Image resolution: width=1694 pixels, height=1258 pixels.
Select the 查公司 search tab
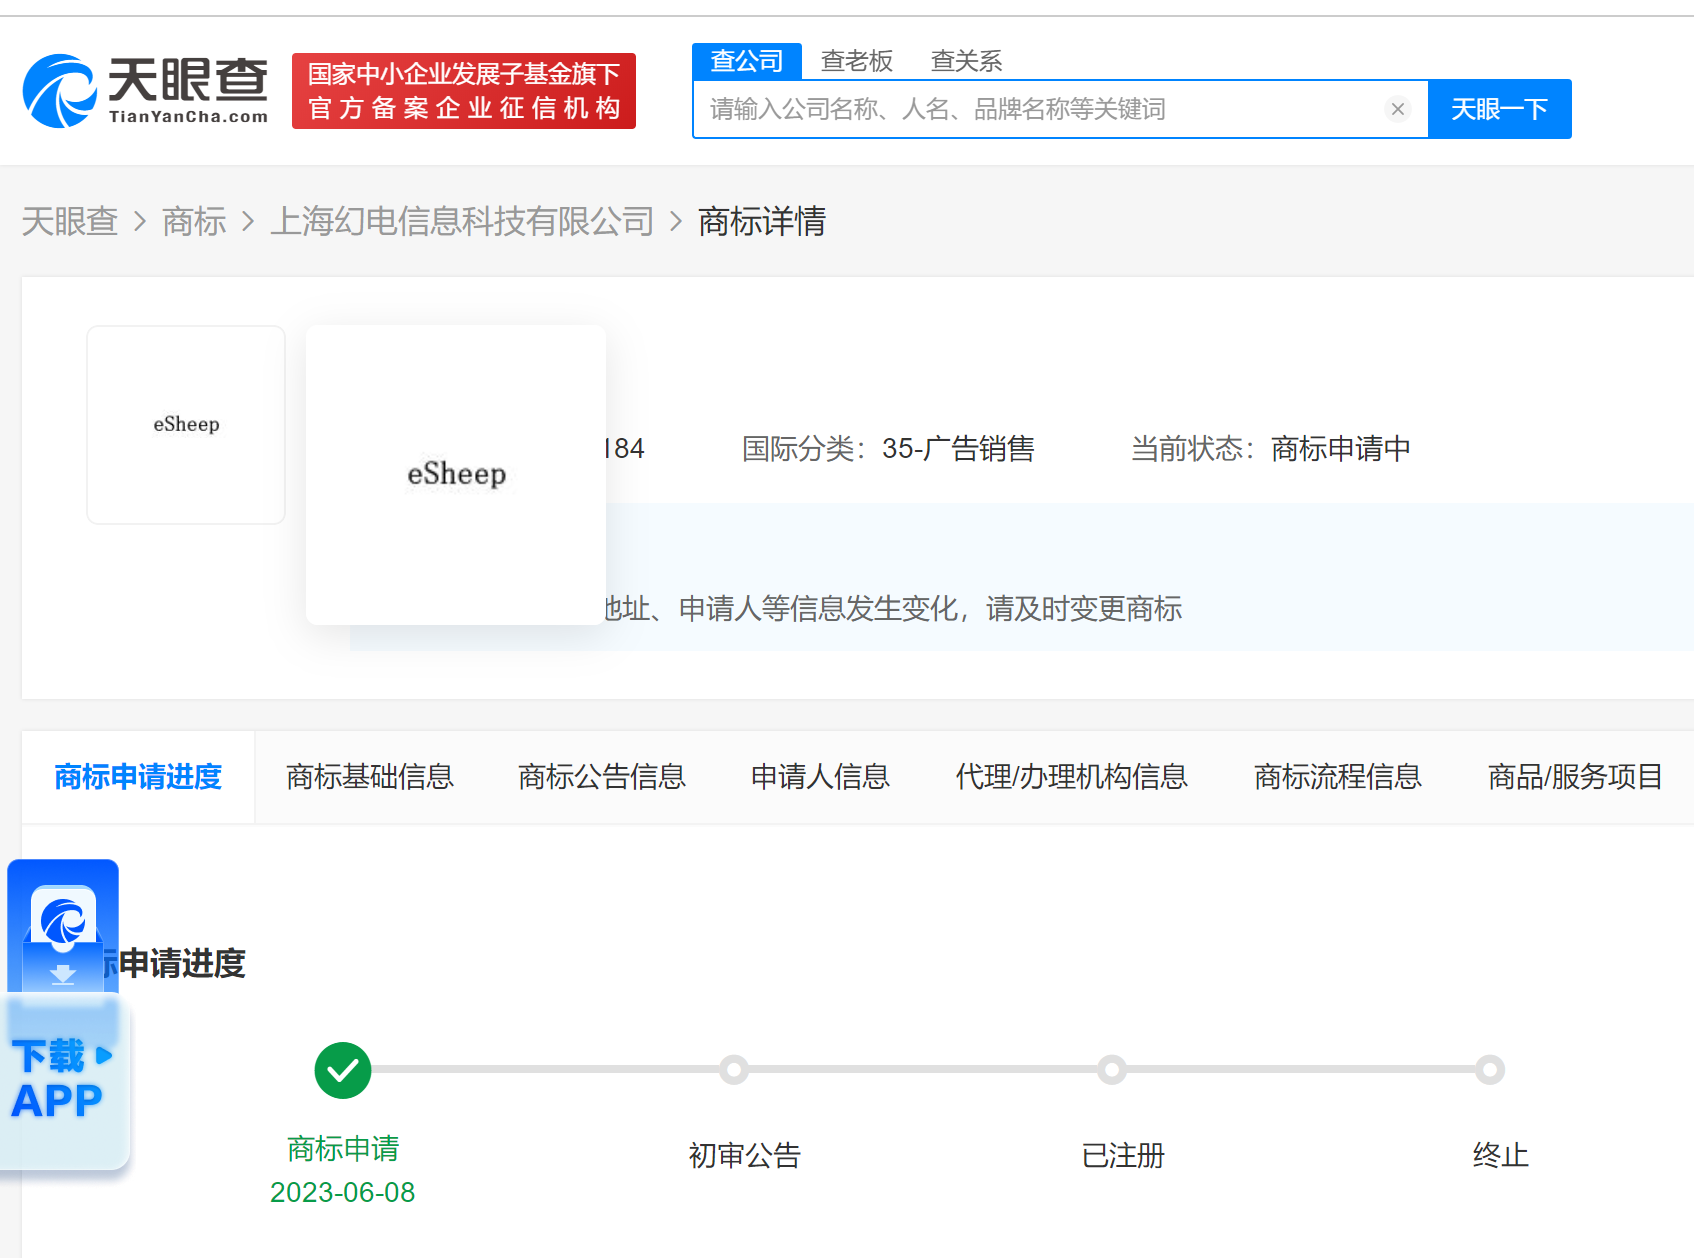pos(747,61)
